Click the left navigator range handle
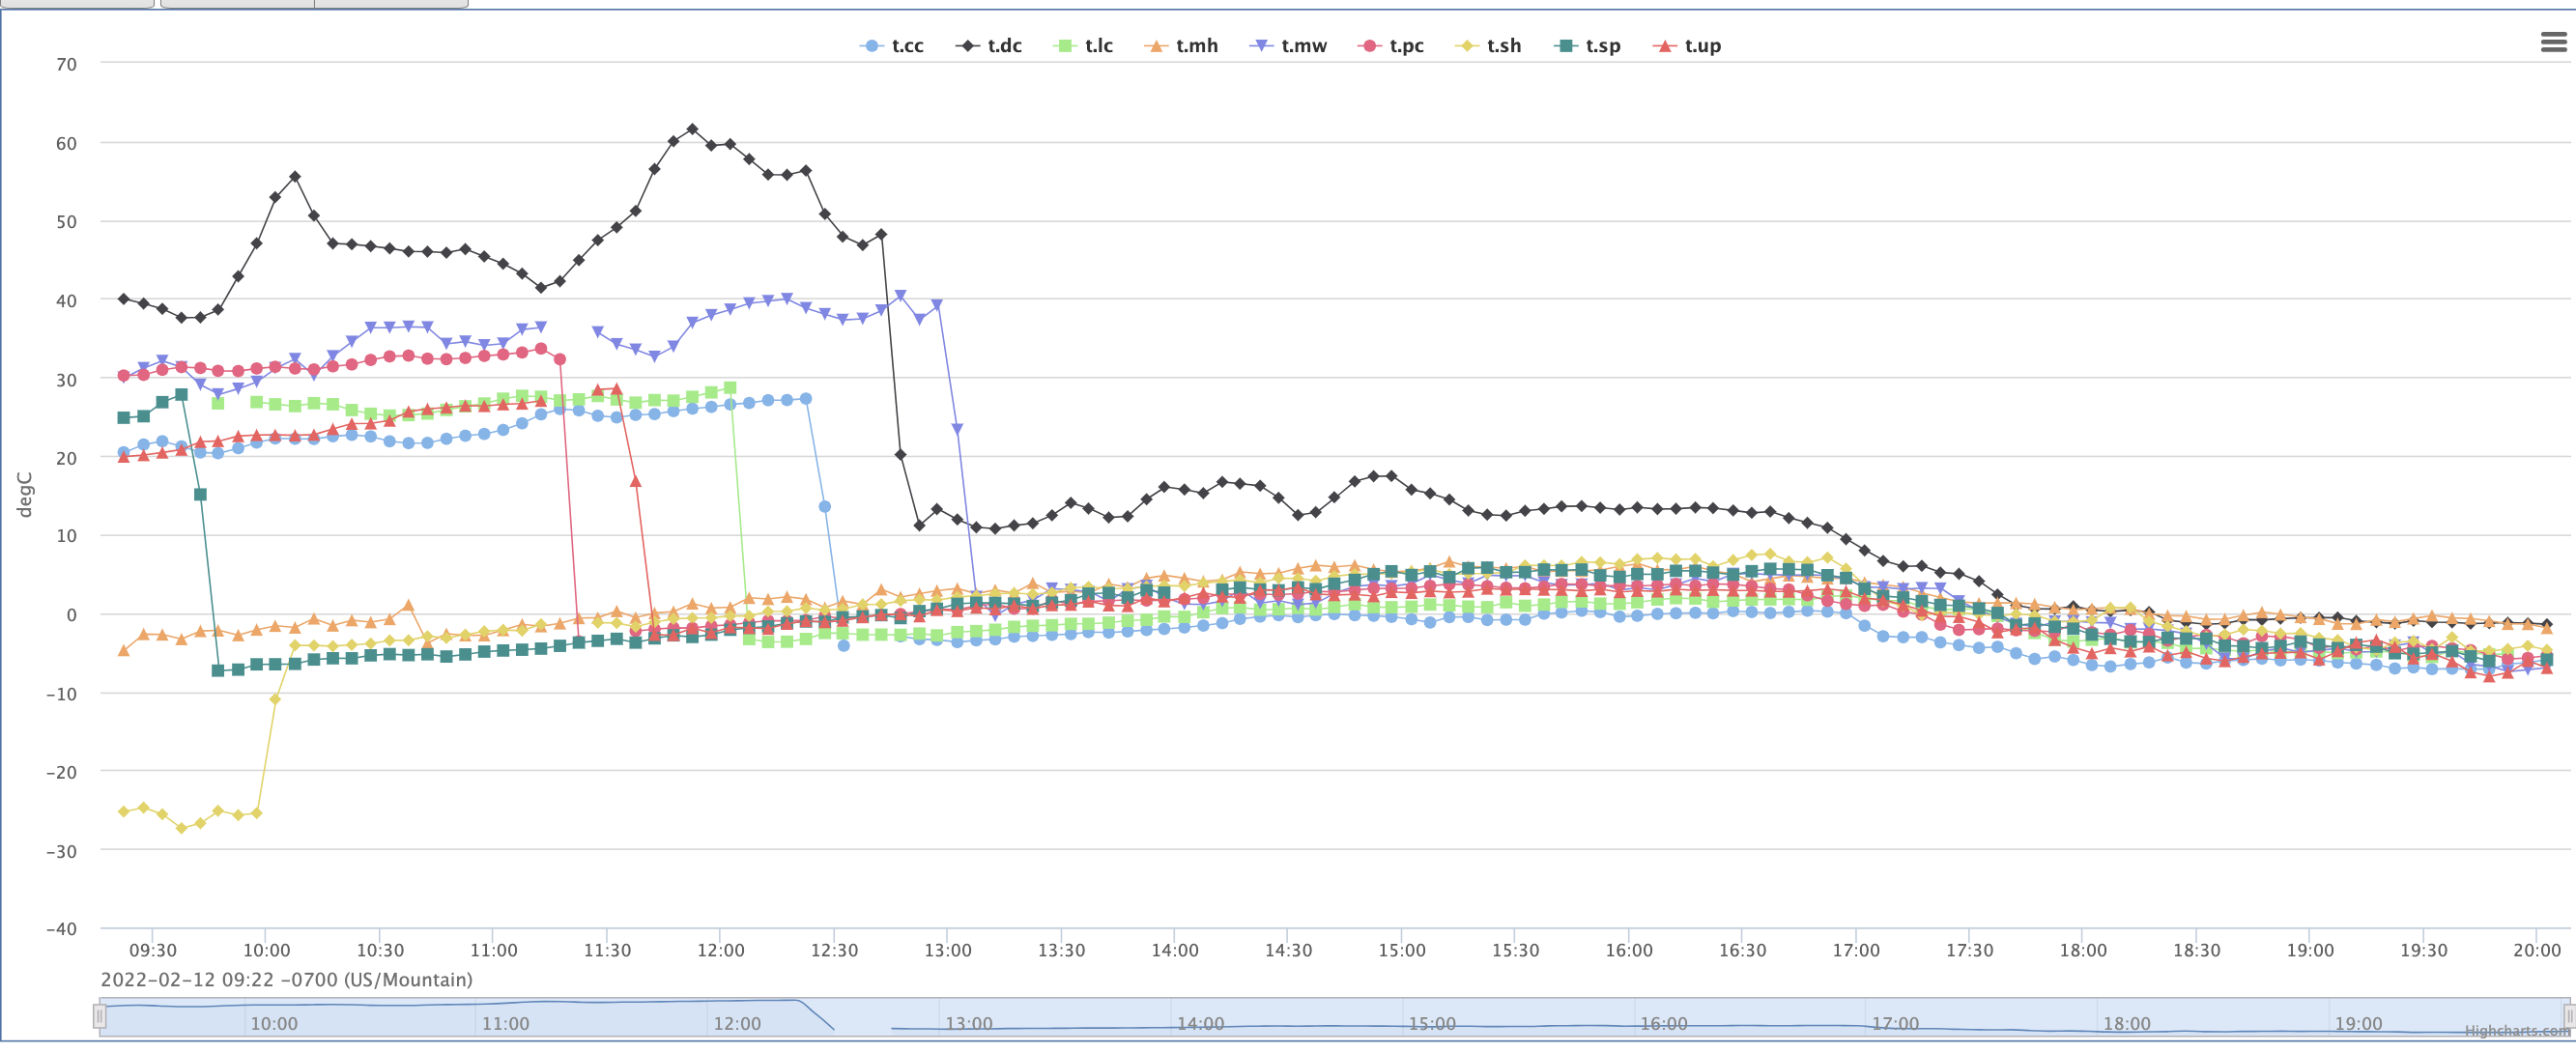This screenshot has height=1053, width=2576. [x=100, y=1017]
